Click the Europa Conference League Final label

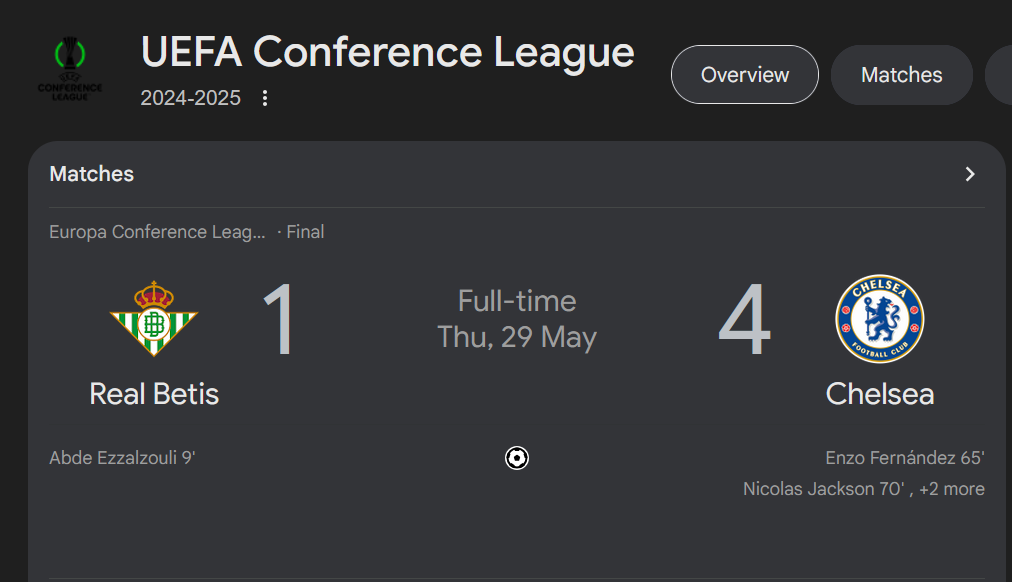(x=187, y=232)
